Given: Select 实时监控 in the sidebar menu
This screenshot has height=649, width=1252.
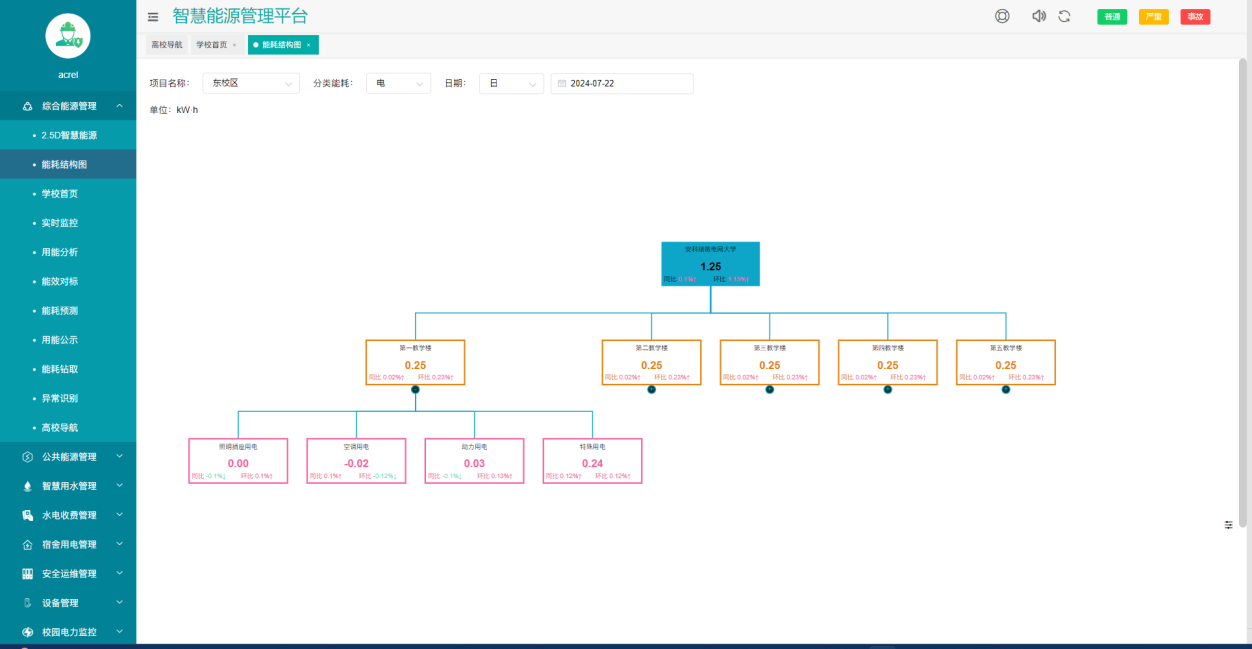Looking at the screenshot, I should click(x=60, y=223).
